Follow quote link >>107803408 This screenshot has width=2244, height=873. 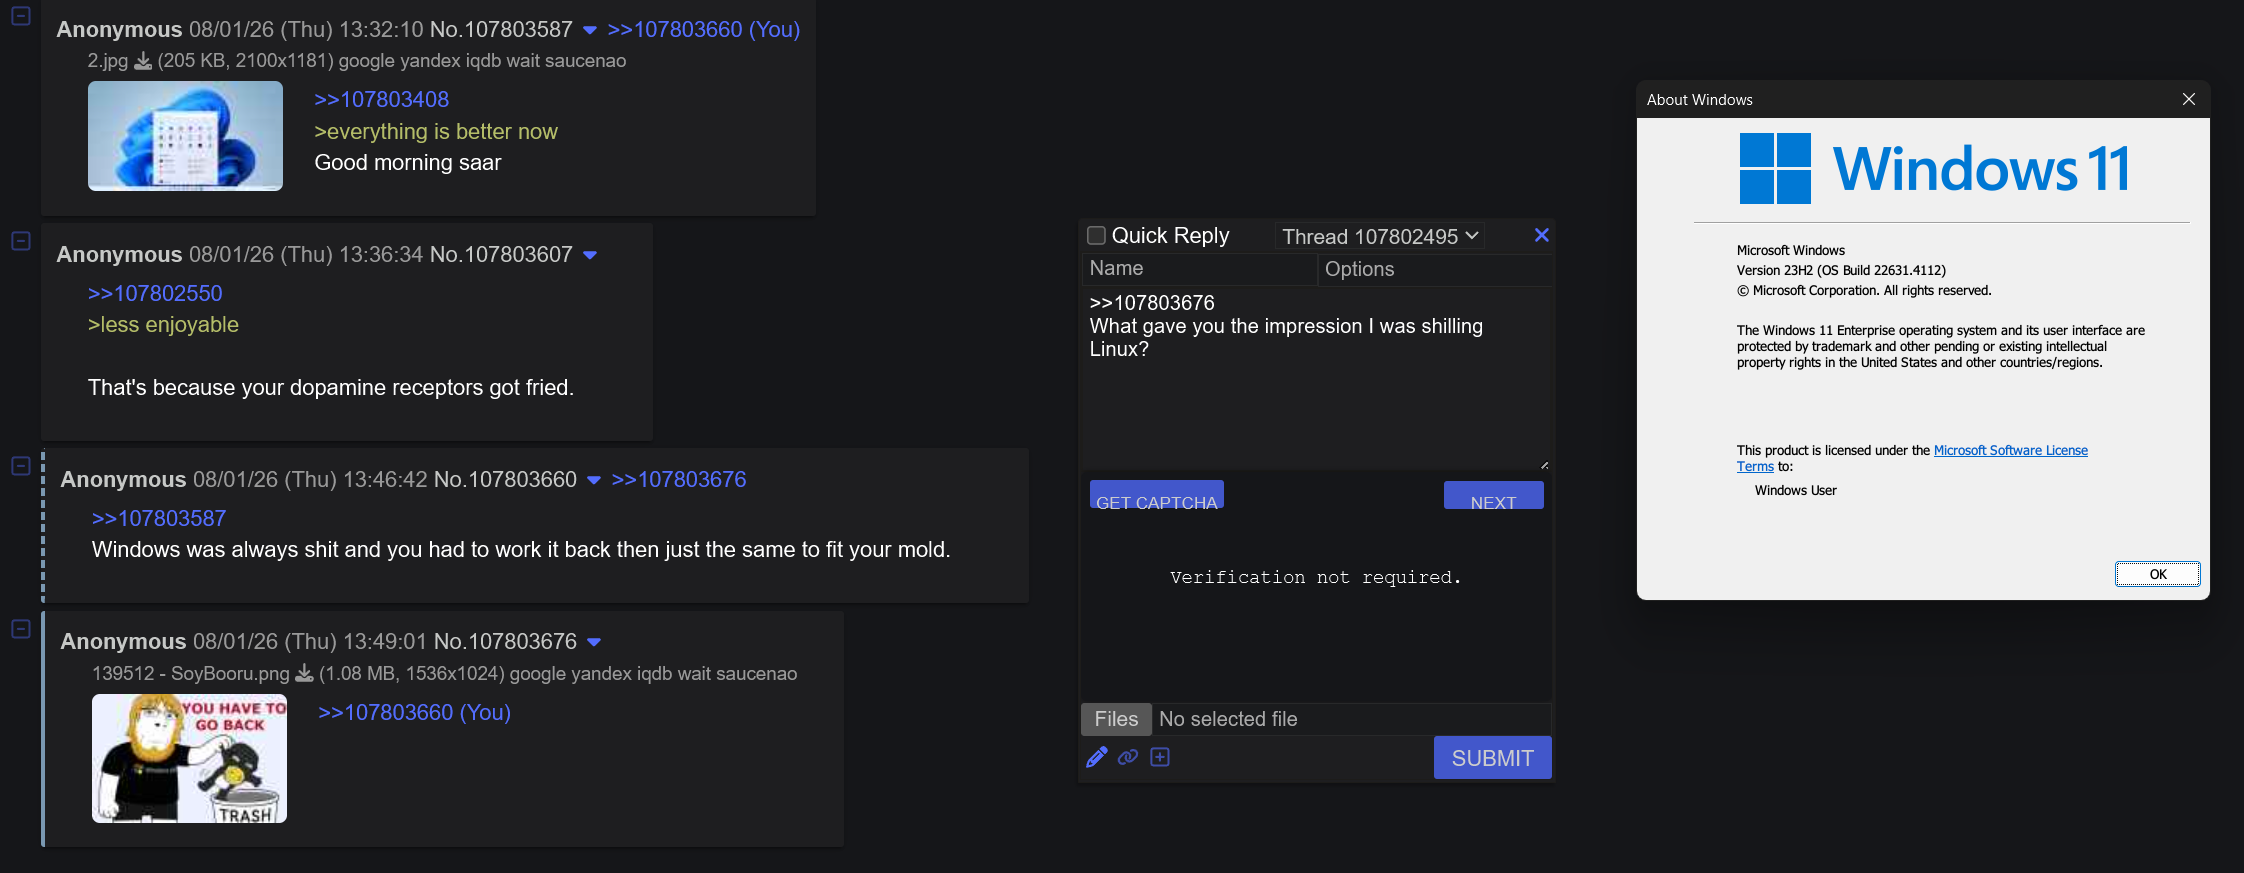[x=382, y=100]
